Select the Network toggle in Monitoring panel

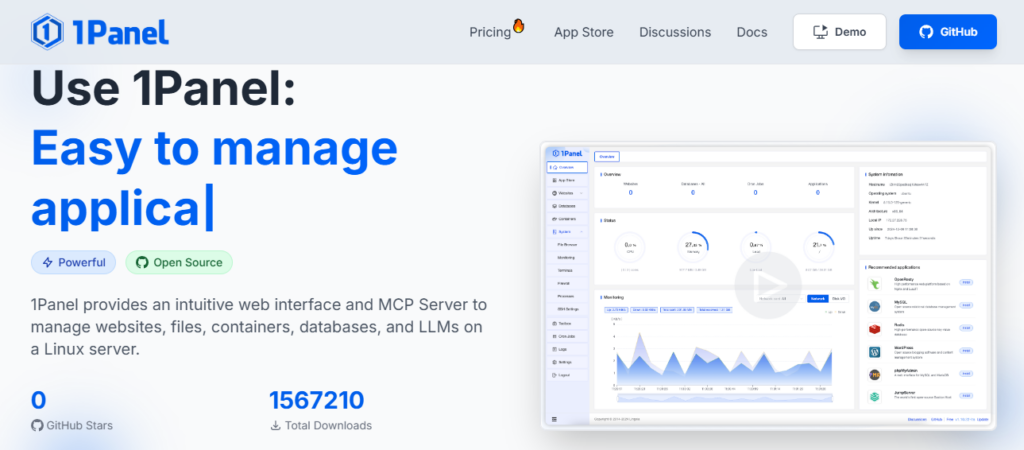point(817,298)
